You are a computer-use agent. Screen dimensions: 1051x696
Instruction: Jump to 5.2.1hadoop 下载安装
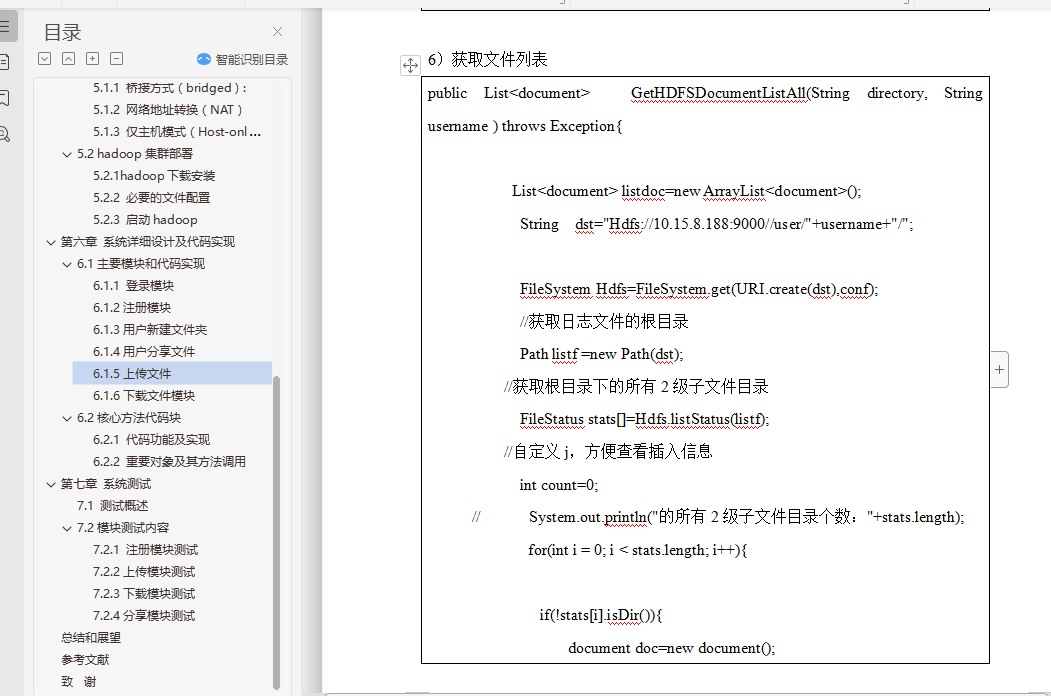click(154, 176)
